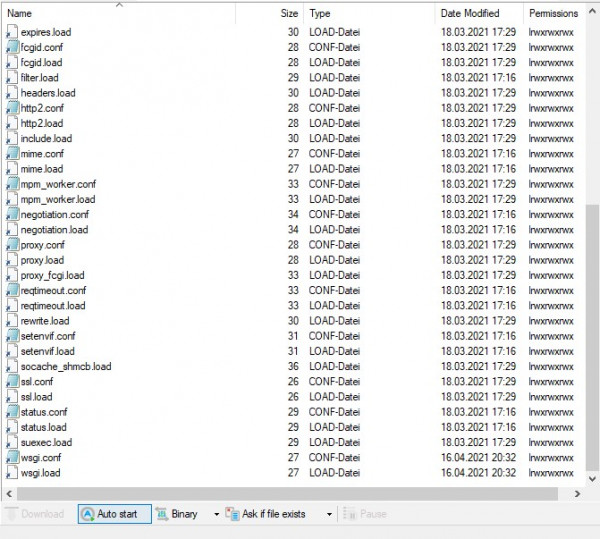Select the ssl.load file name

pyautogui.click(x=37, y=397)
